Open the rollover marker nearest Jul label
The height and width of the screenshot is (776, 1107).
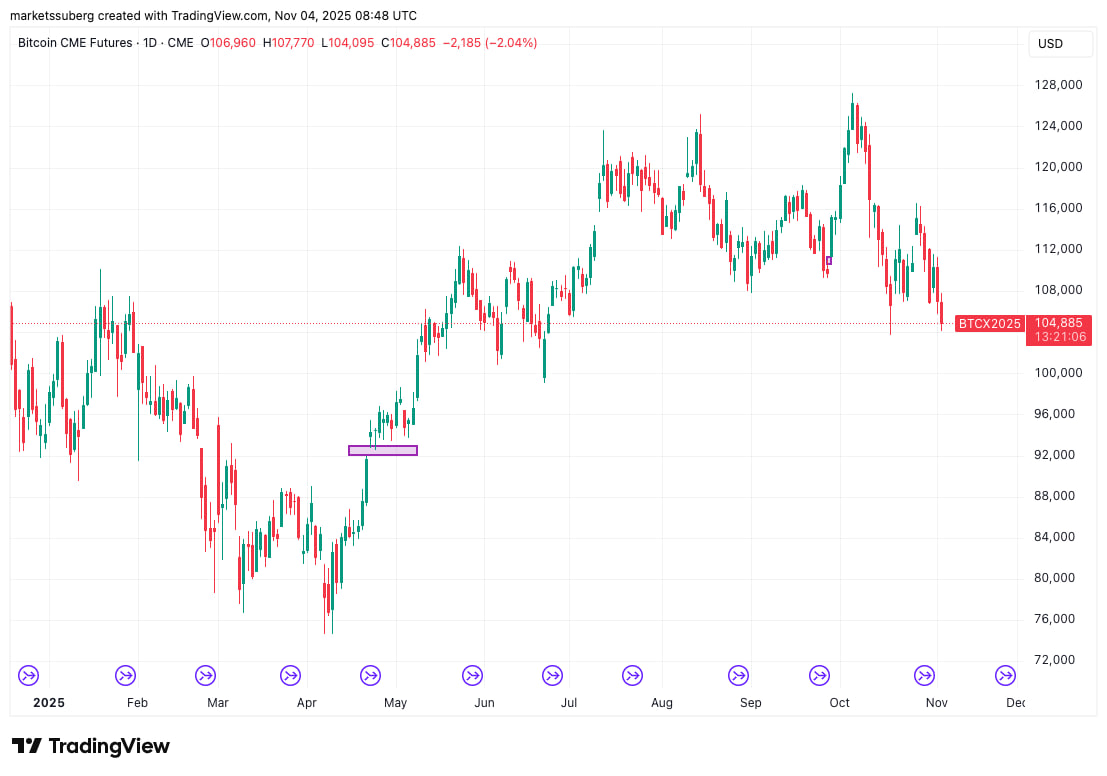(x=552, y=676)
